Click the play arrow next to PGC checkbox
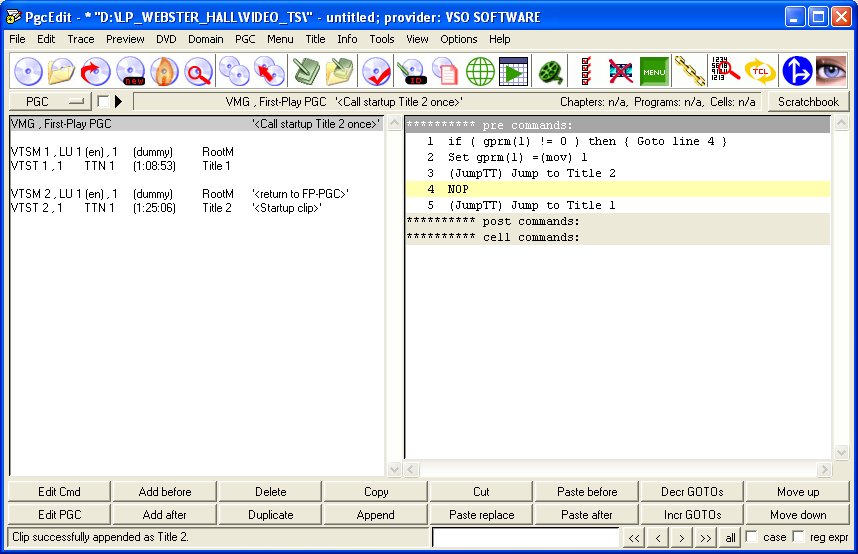Screen dimensions: 858x554 click(x=119, y=102)
